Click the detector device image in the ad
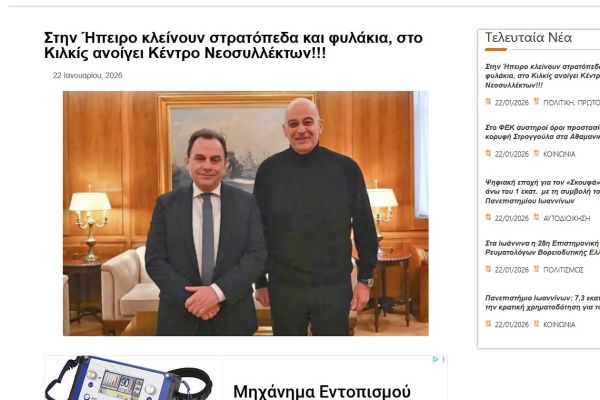The width and height of the screenshot is (600, 400). [129, 378]
